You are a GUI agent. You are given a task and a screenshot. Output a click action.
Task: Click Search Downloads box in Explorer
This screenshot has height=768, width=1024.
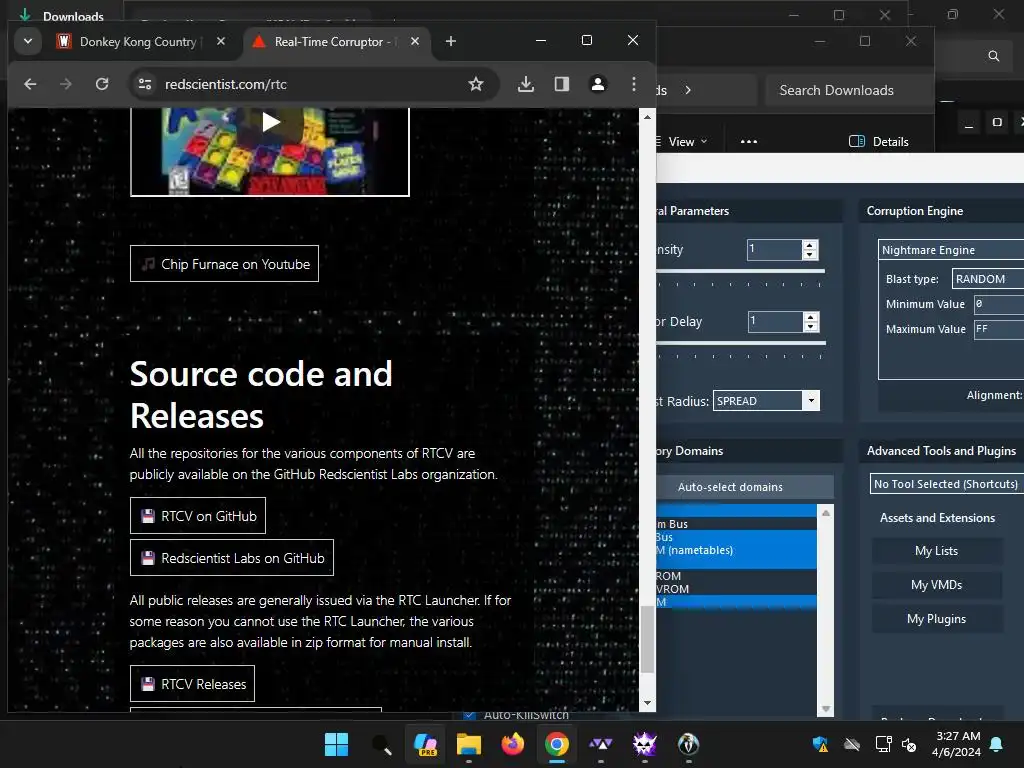[x=849, y=90]
